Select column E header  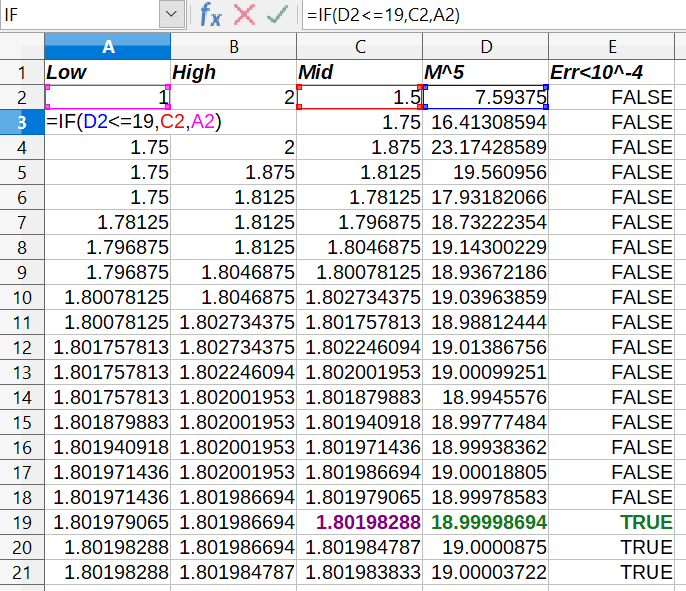click(612, 46)
